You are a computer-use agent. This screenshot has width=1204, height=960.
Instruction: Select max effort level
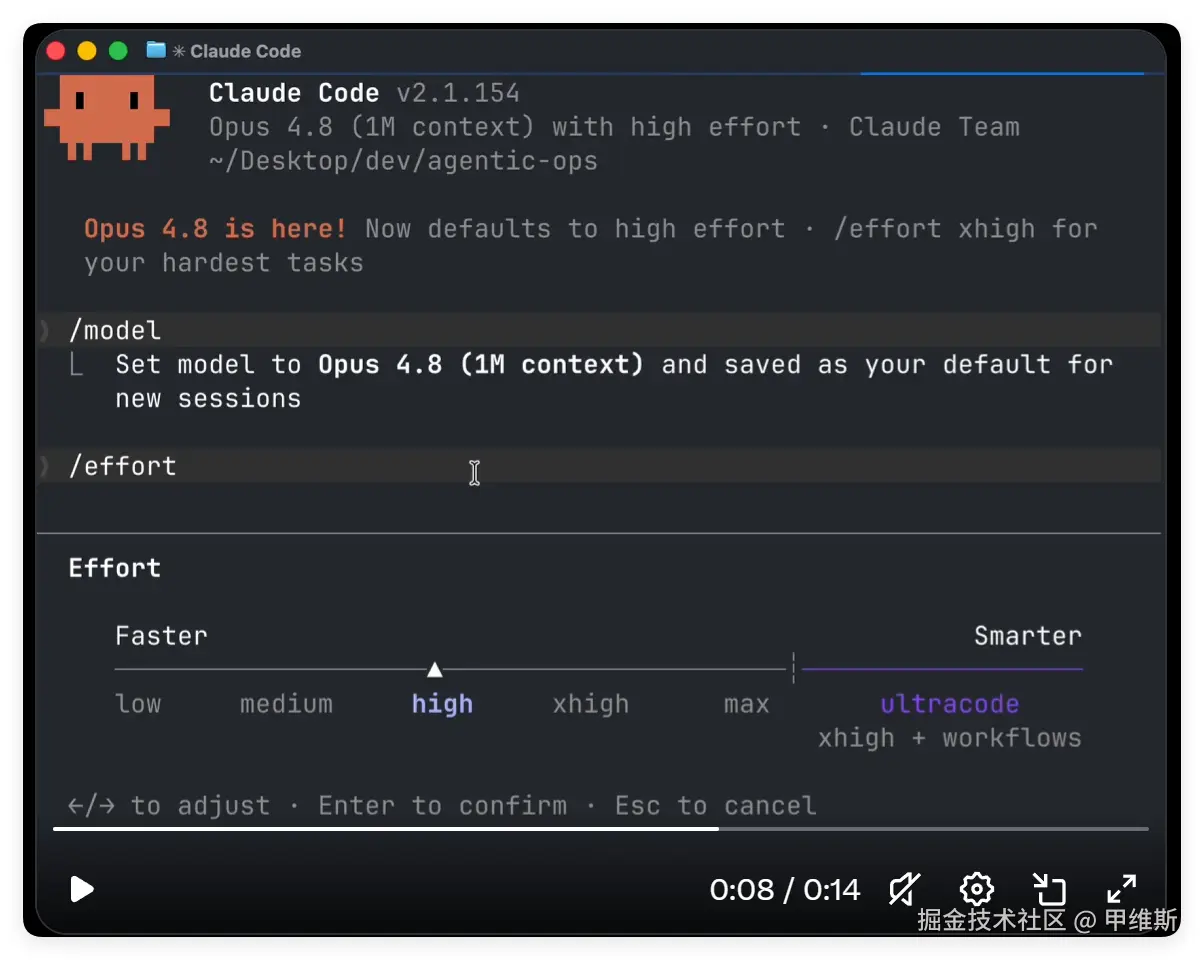(747, 704)
